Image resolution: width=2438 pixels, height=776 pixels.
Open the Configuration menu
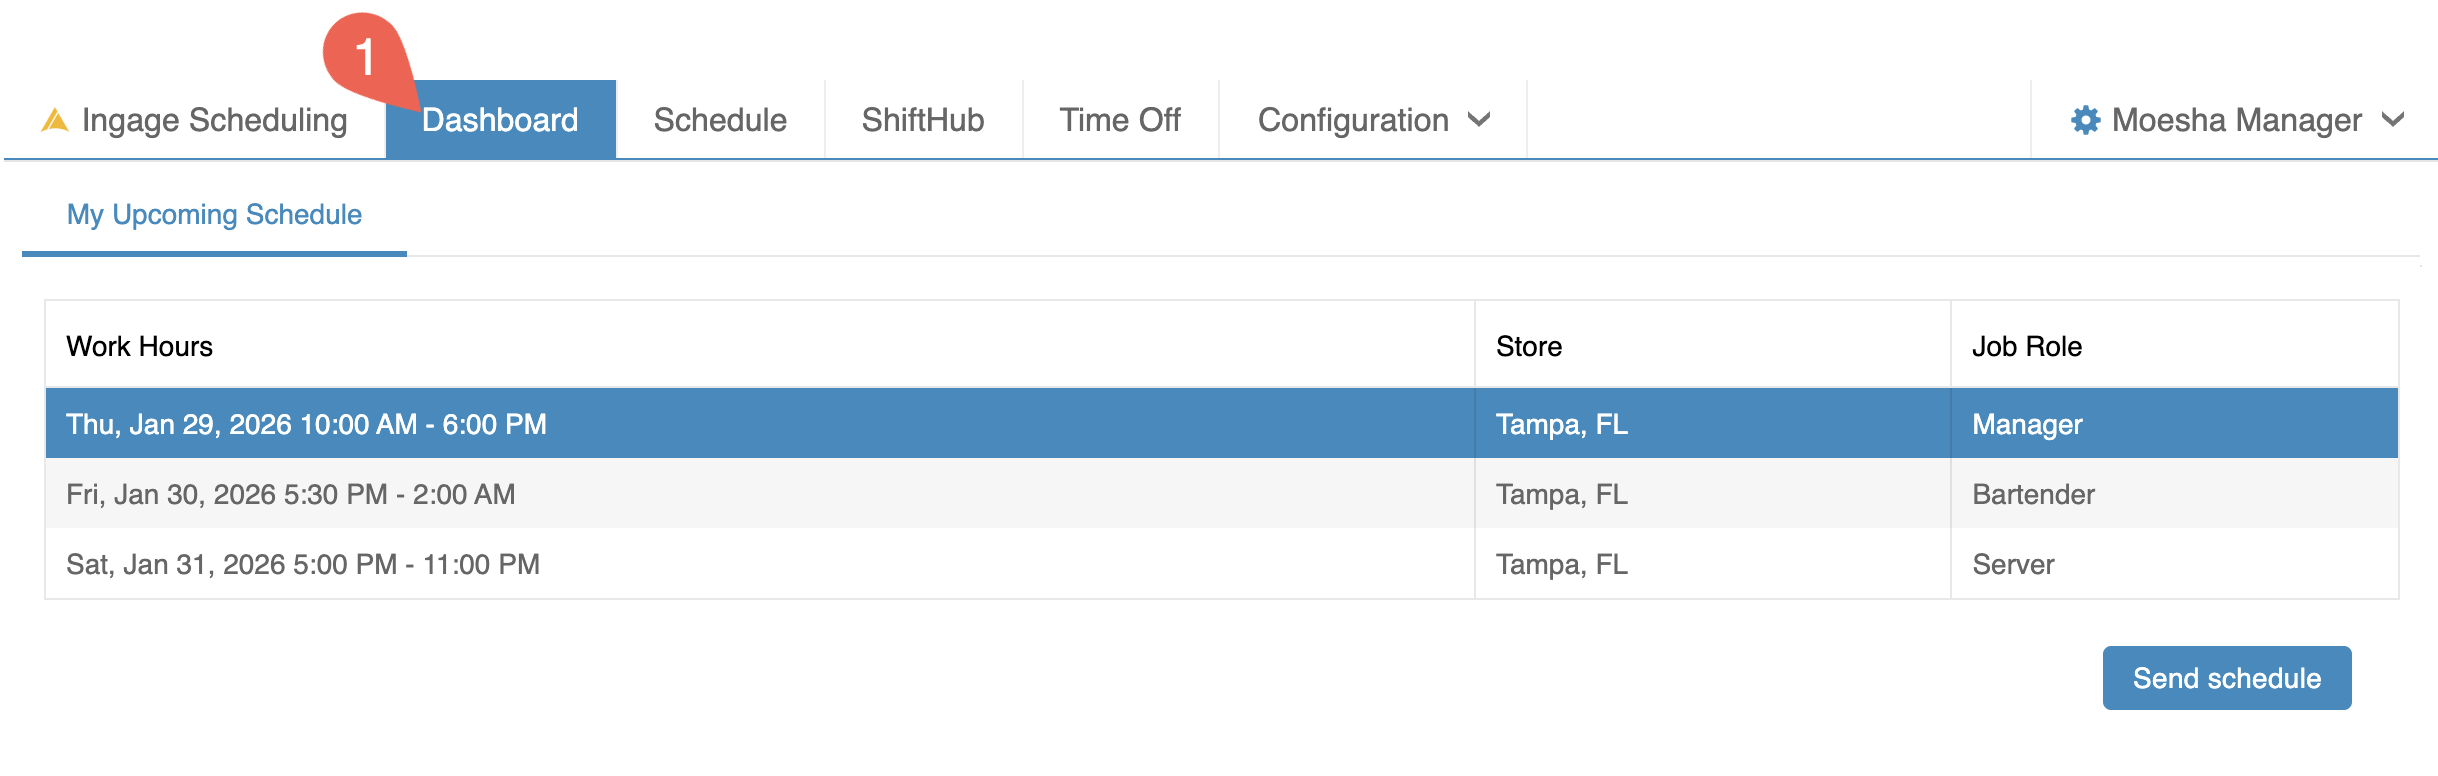[1352, 120]
